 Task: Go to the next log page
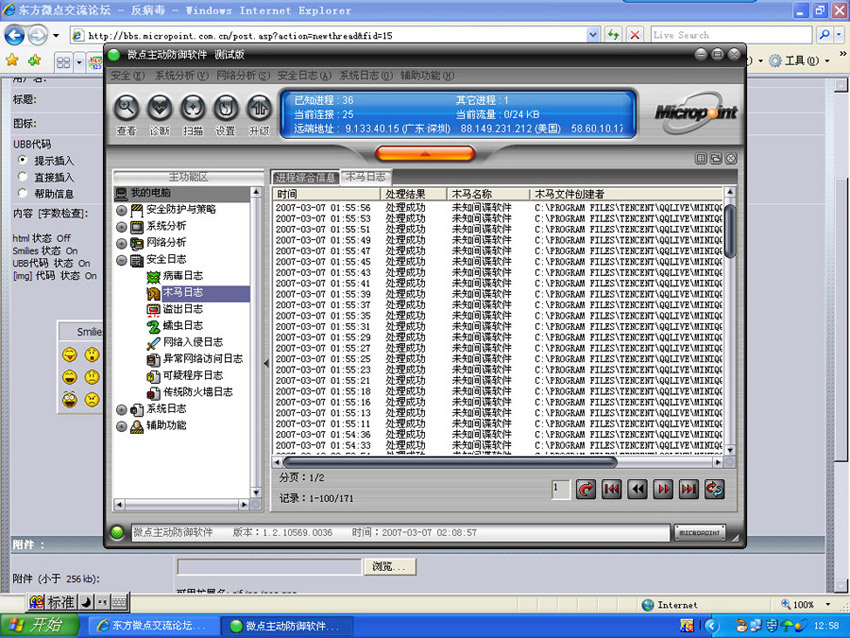coord(664,489)
